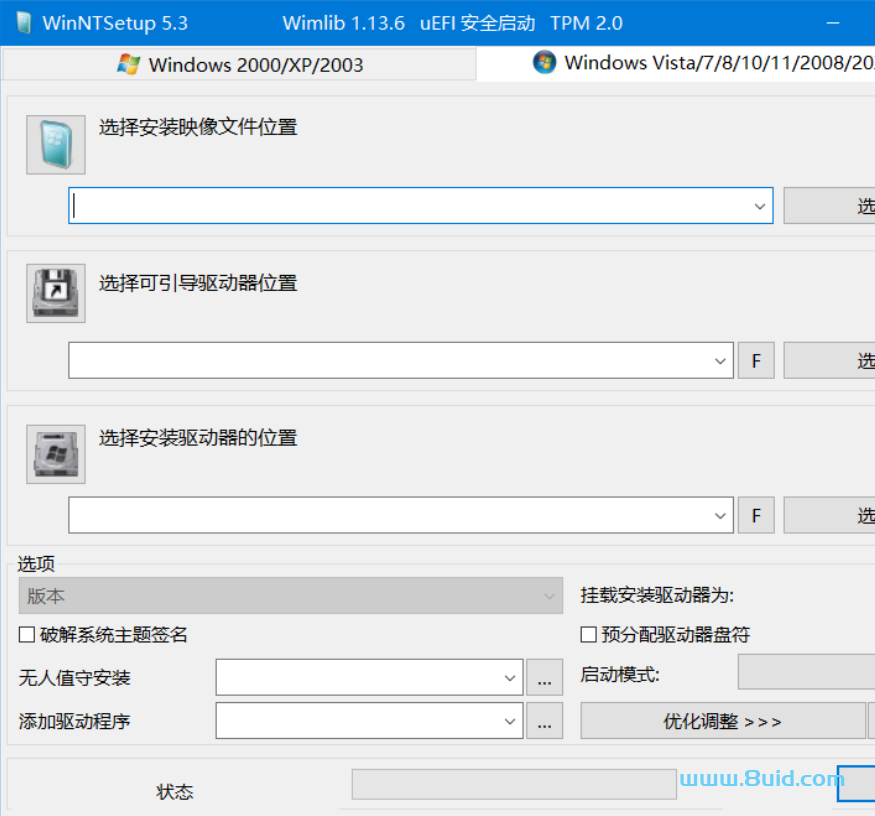Click the 选项 group label
875x816 pixels.
point(36,564)
